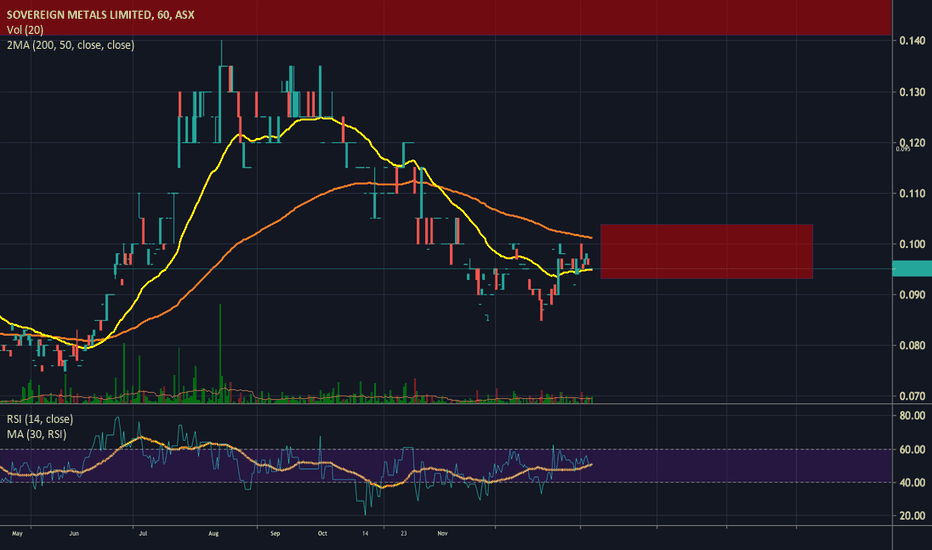The width and height of the screenshot is (932, 550).
Task: Click the 80.00 RSI axis label
Action: [912, 416]
